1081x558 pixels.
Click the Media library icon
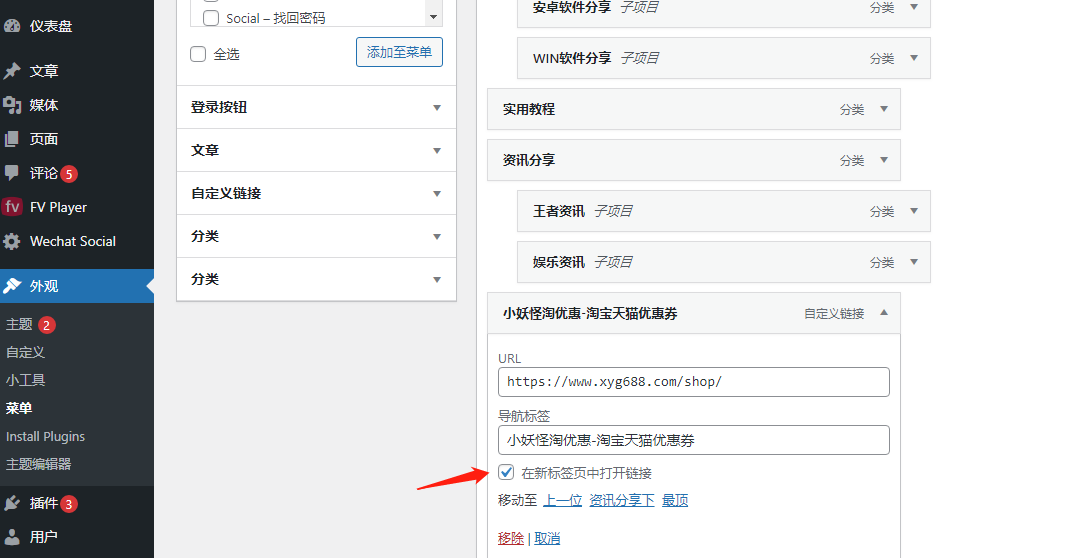(x=12, y=105)
